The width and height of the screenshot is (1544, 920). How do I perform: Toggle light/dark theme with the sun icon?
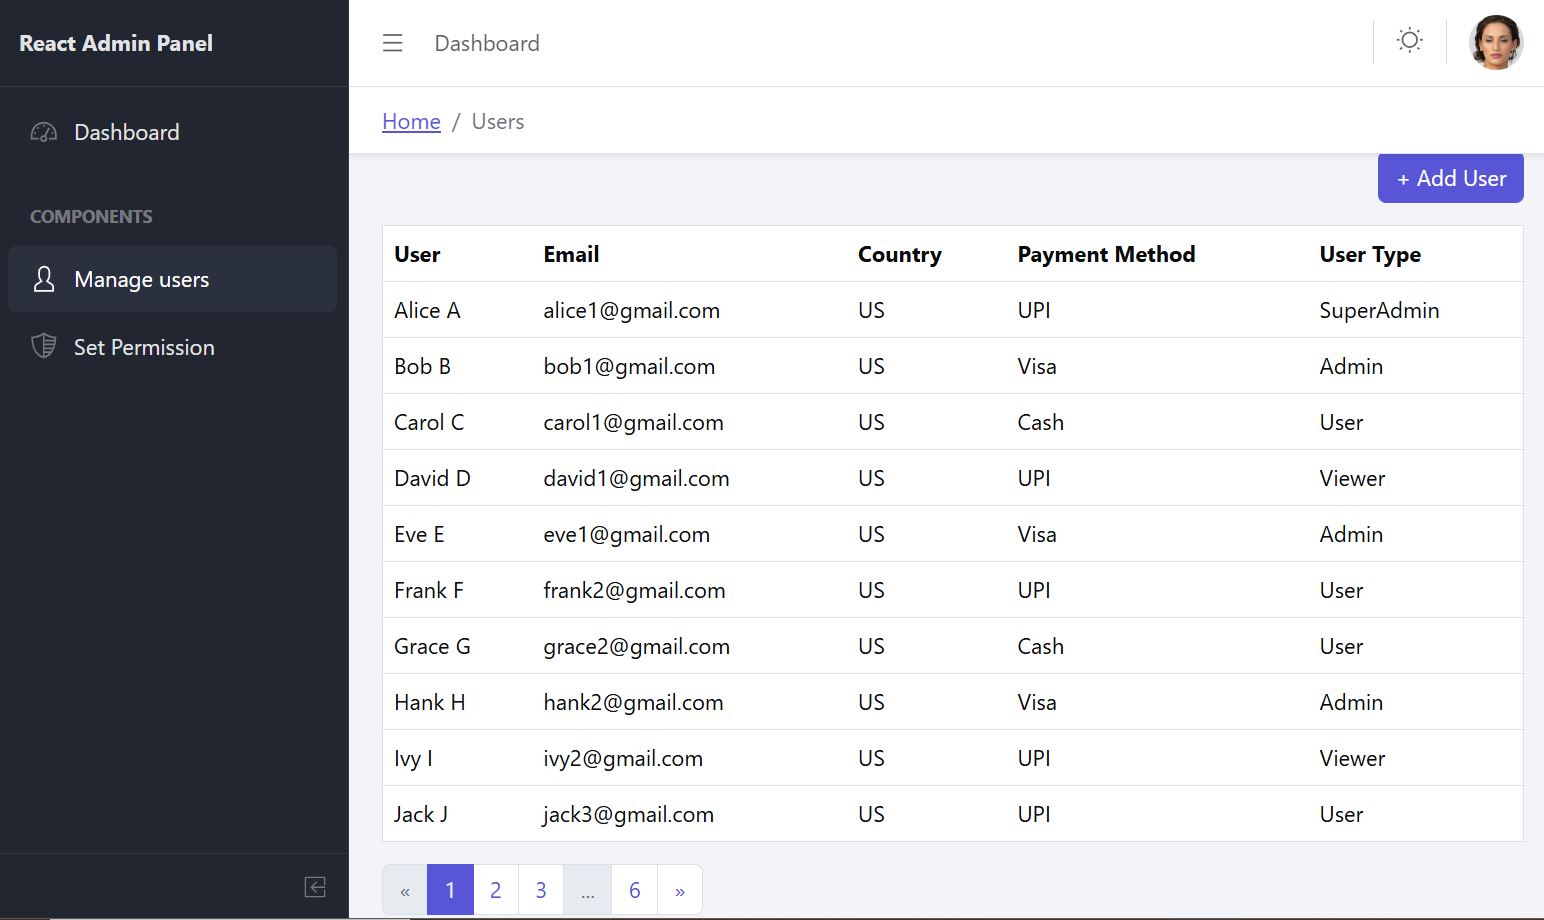1409,40
